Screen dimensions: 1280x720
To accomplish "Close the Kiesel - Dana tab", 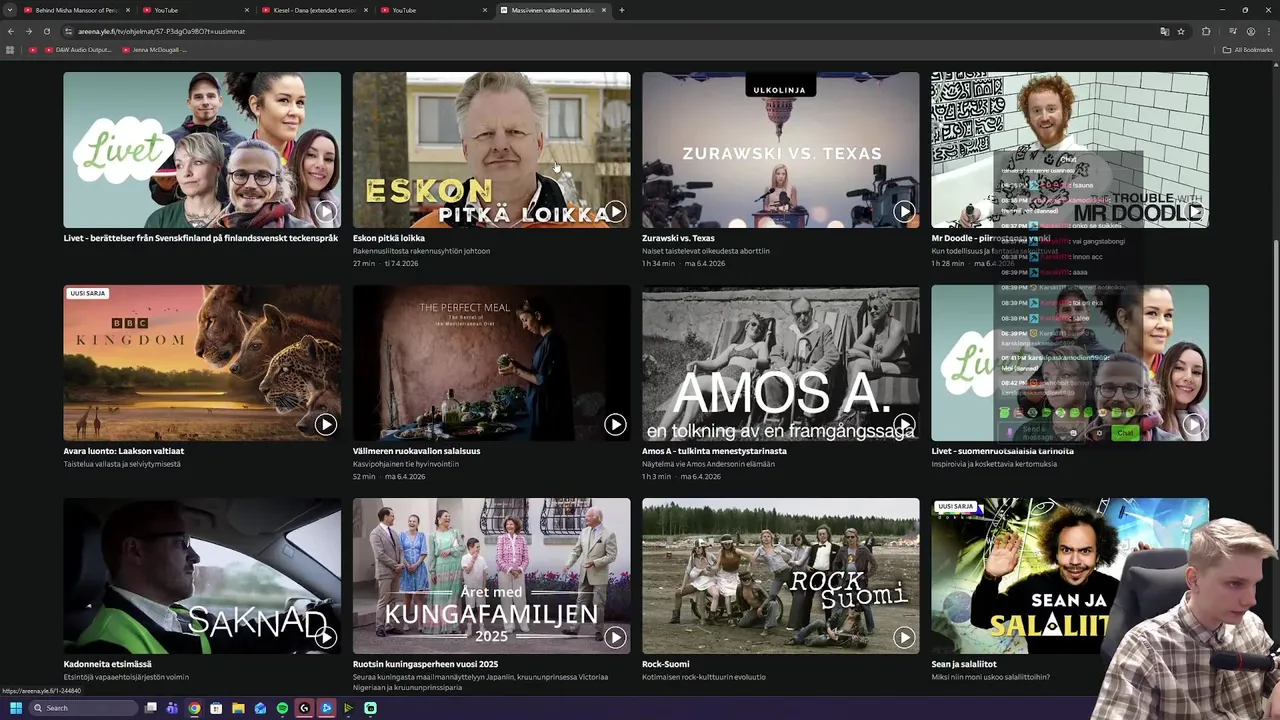I will pos(366,10).
